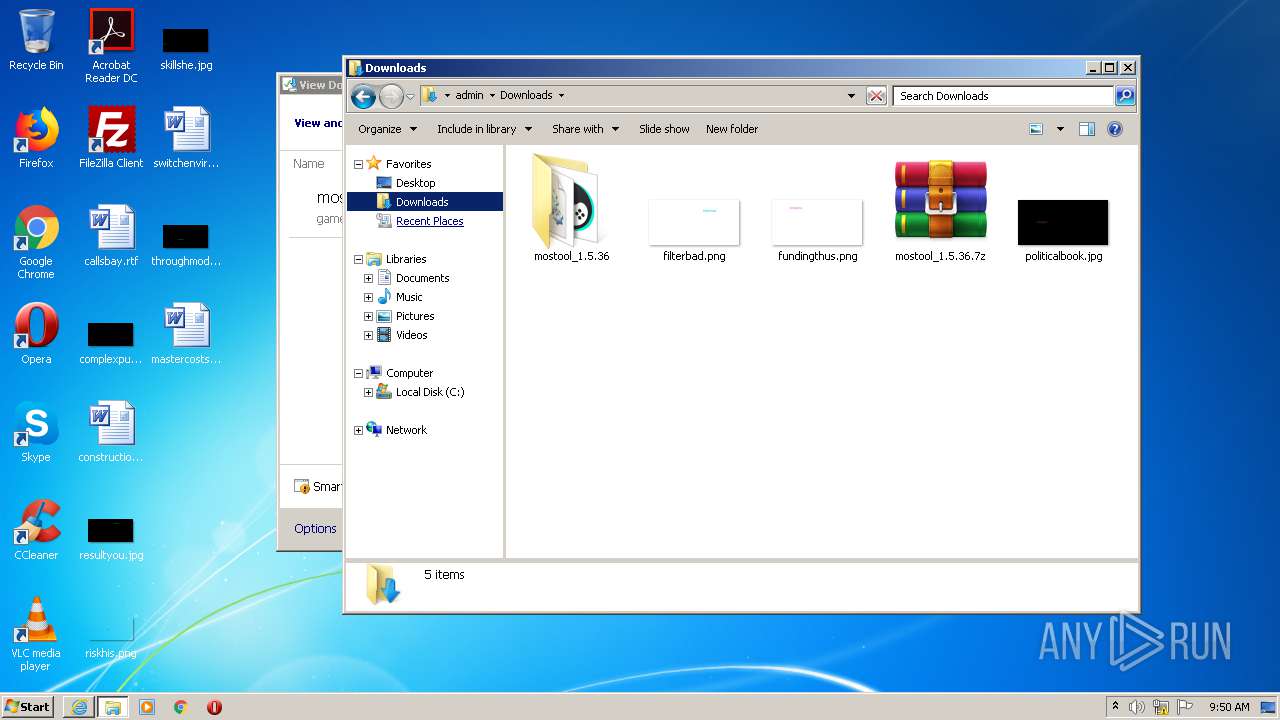Image resolution: width=1280 pixels, height=720 pixels.
Task: Click admin in the address breadcrumb
Action: coord(469,96)
